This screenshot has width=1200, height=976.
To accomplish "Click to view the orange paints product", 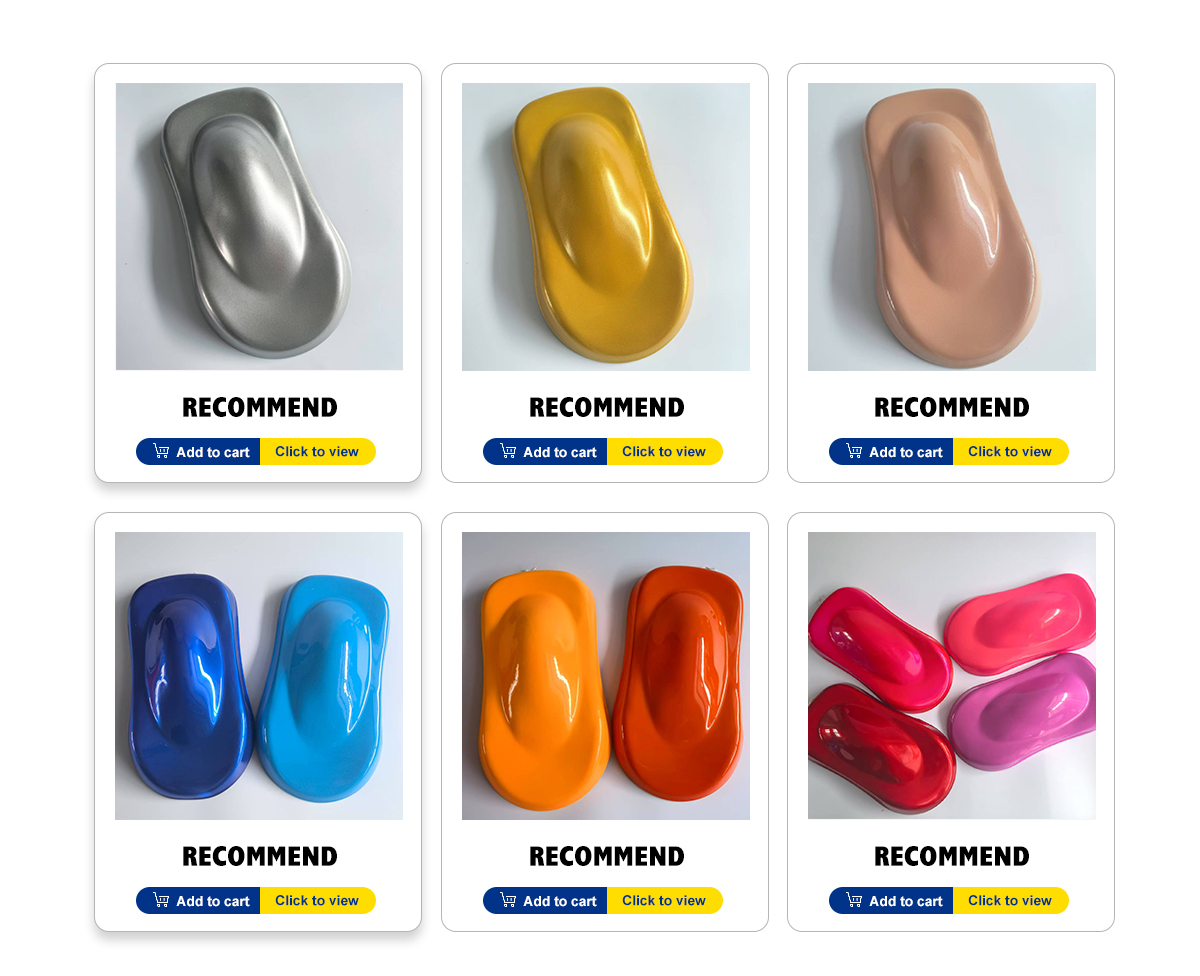I will click(x=664, y=901).
